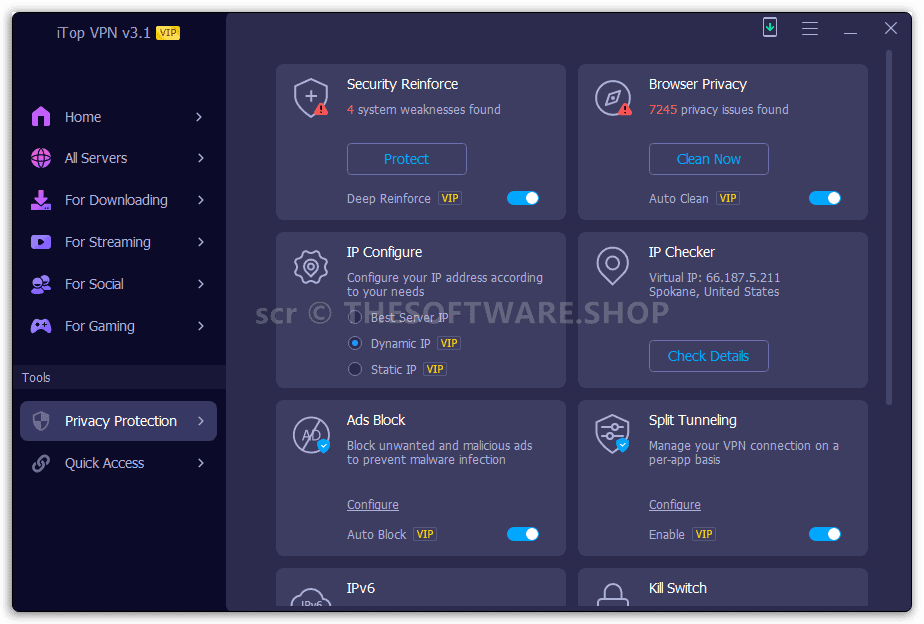Expand the For Streaming chevron arrow
Image resolution: width=924 pixels, height=624 pixels.
coord(201,242)
